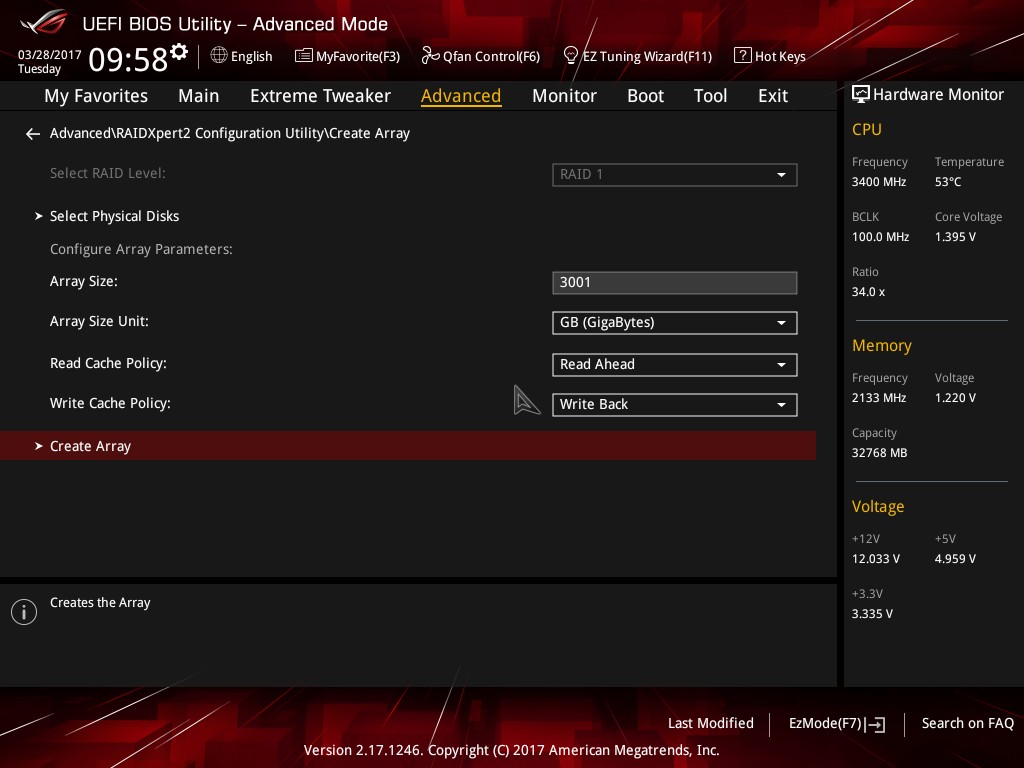Click the info icon near Creates the Array

click(23, 611)
